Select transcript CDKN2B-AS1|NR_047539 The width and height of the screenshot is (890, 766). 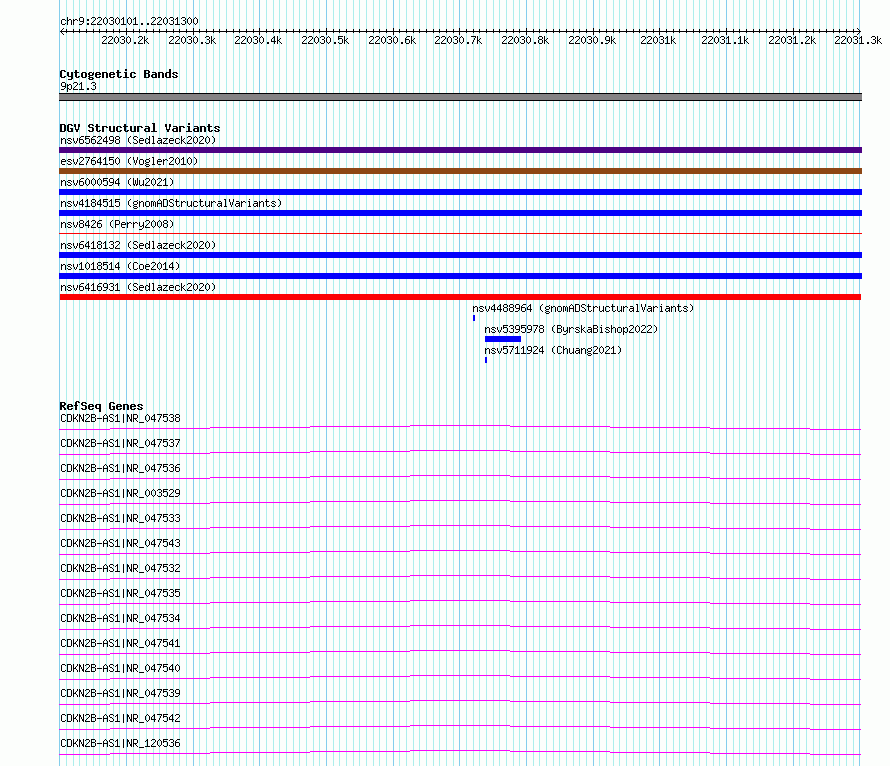pyautogui.click(x=120, y=693)
